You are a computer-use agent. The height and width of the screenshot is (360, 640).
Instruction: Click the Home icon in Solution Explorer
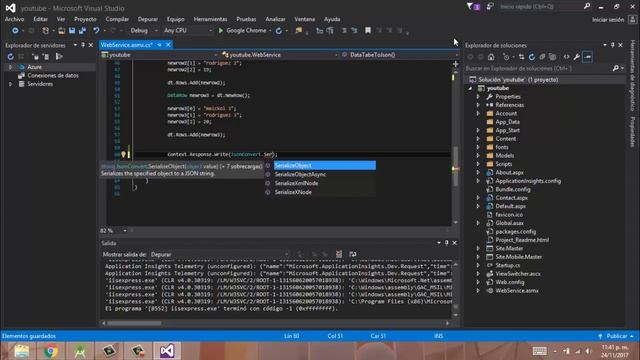pos(491,57)
